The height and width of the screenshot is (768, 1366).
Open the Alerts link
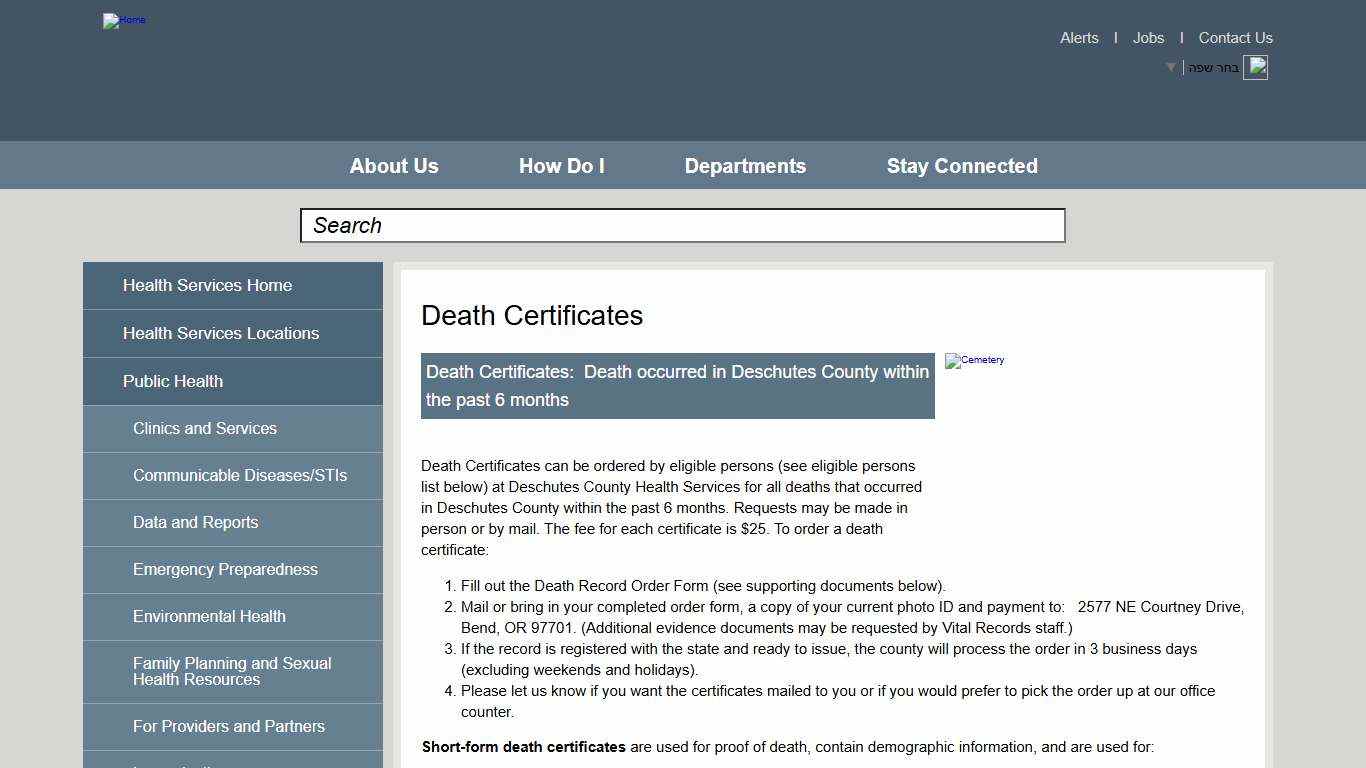point(1079,38)
